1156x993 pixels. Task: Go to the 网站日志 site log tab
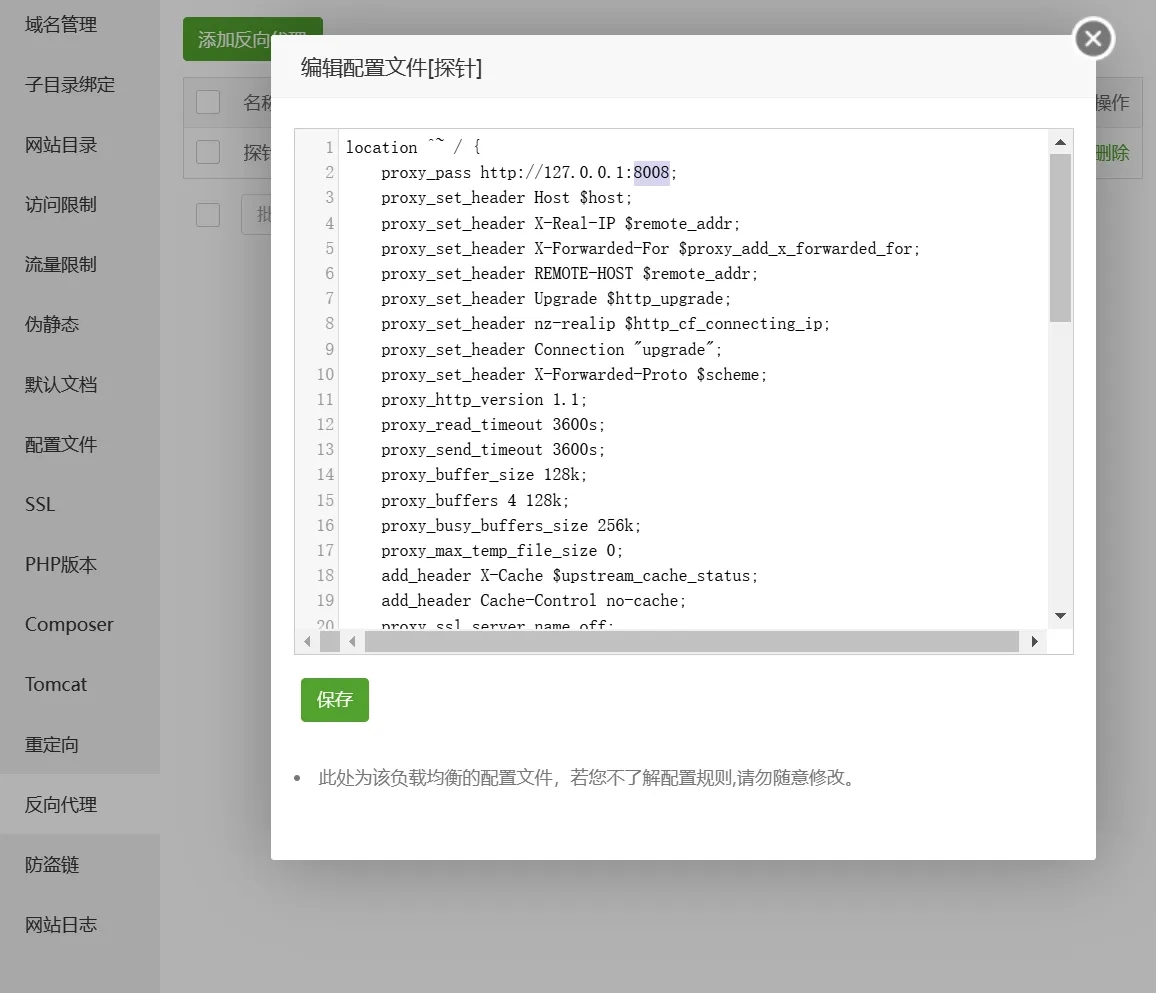61,925
